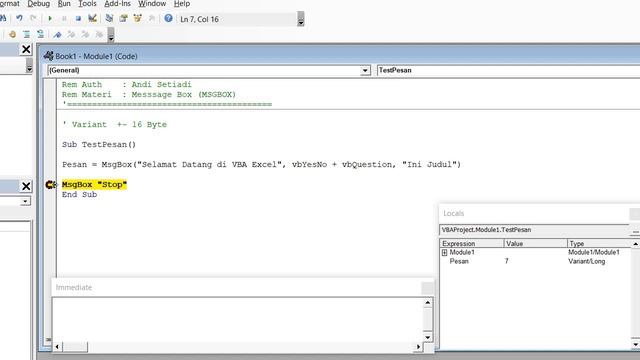Viewport: 640px width, 360px height.
Task: Click the Next Bookmark icon
Action: point(71,35)
